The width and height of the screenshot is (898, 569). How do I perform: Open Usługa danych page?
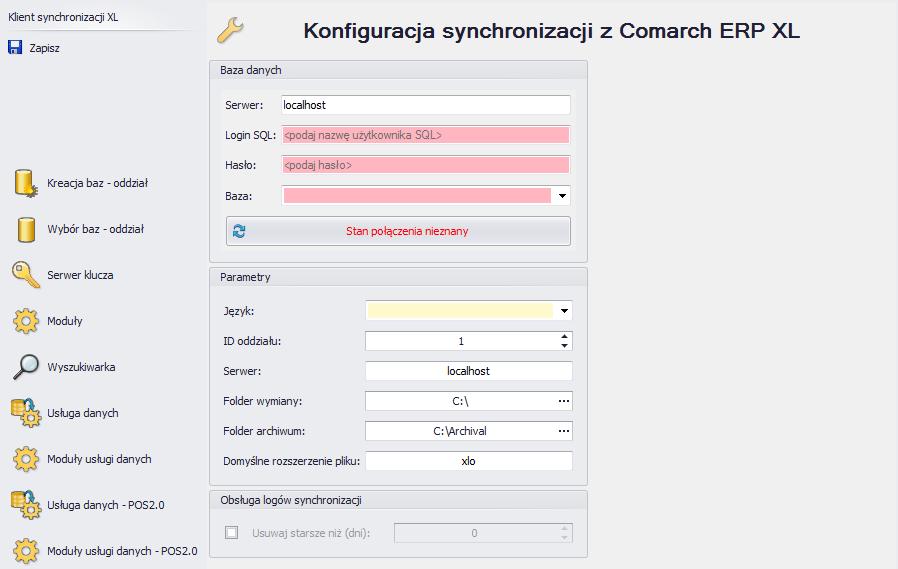click(82, 413)
